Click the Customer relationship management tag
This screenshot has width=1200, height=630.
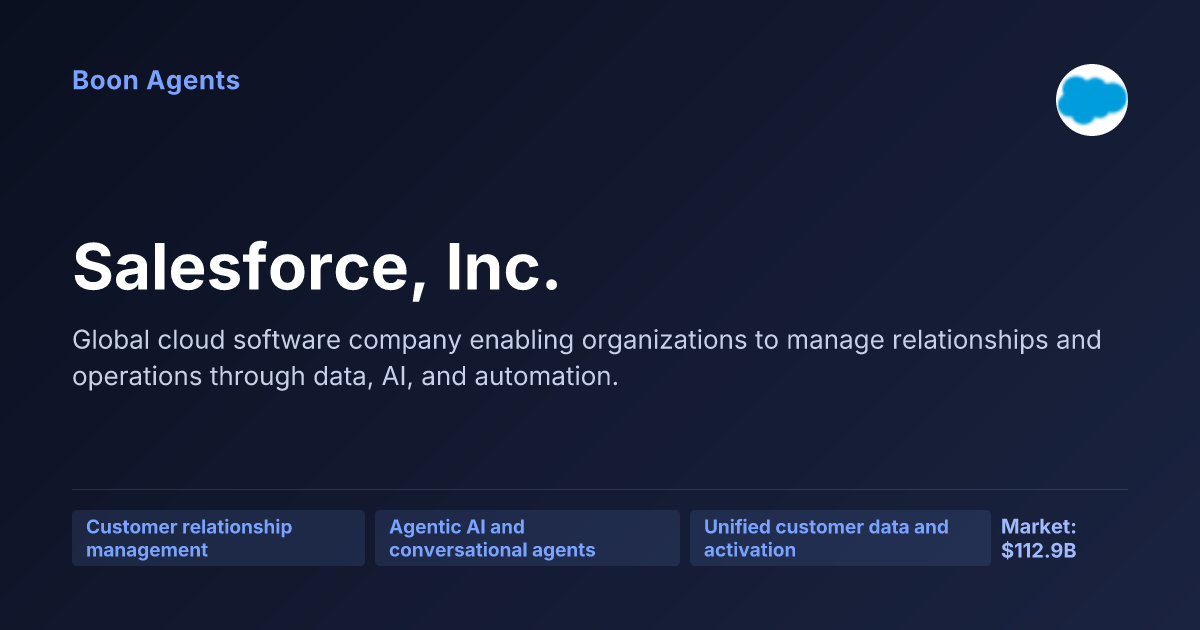pos(218,538)
